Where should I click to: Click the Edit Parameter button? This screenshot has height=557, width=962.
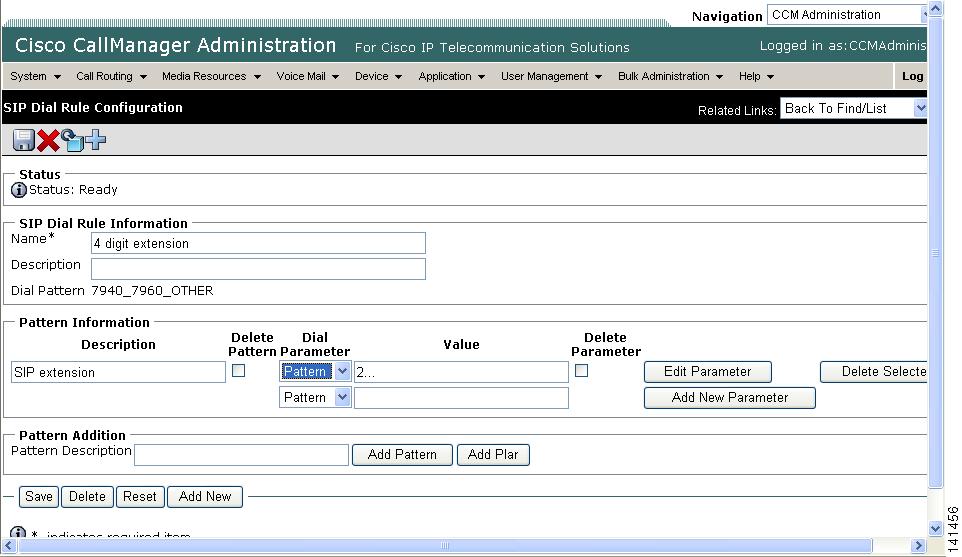[x=707, y=372]
